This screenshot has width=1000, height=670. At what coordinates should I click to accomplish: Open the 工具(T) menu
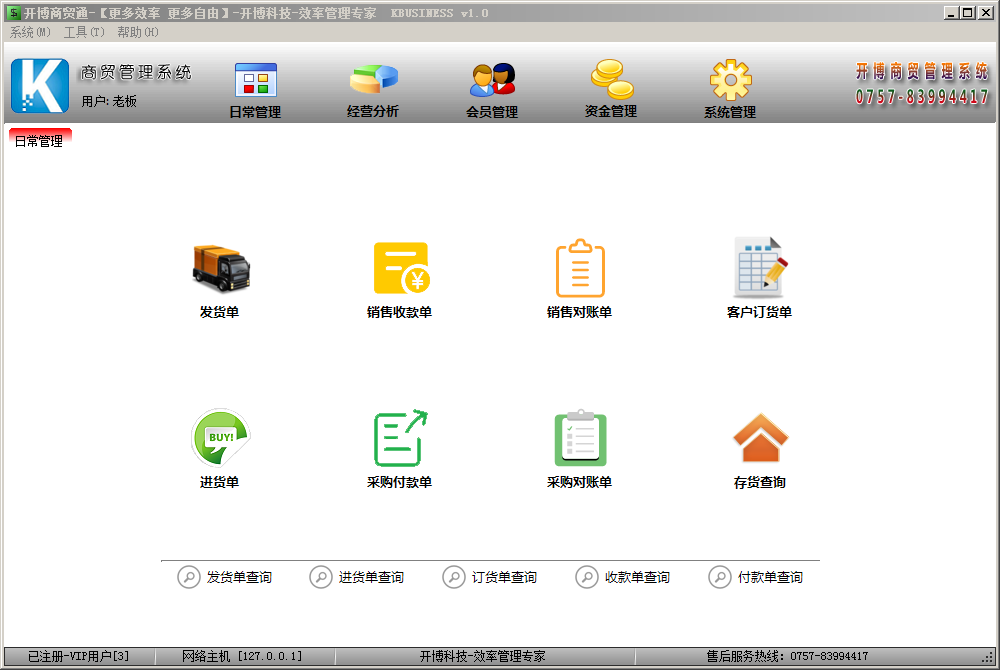pyautogui.click(x=84, y=32)
